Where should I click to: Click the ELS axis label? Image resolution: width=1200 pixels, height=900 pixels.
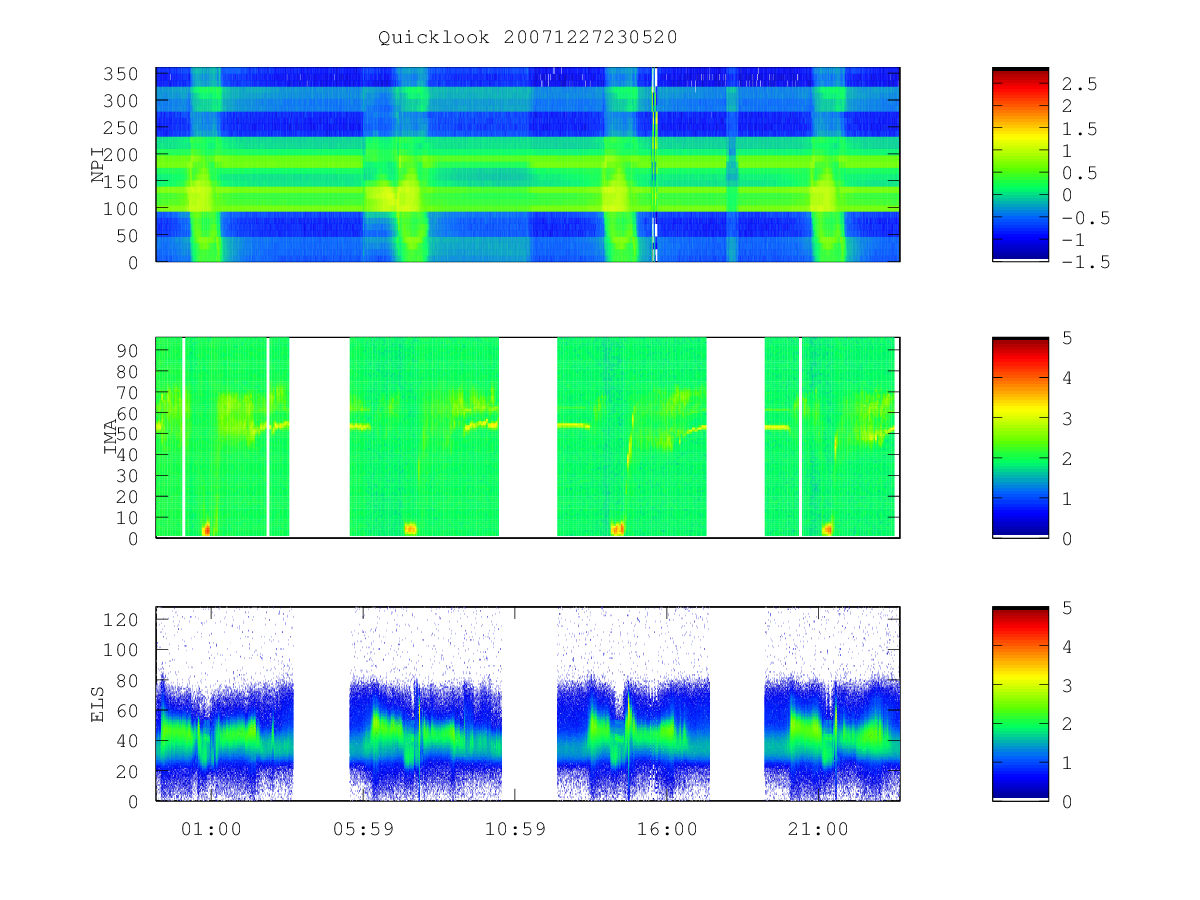[x=98, y=704]
